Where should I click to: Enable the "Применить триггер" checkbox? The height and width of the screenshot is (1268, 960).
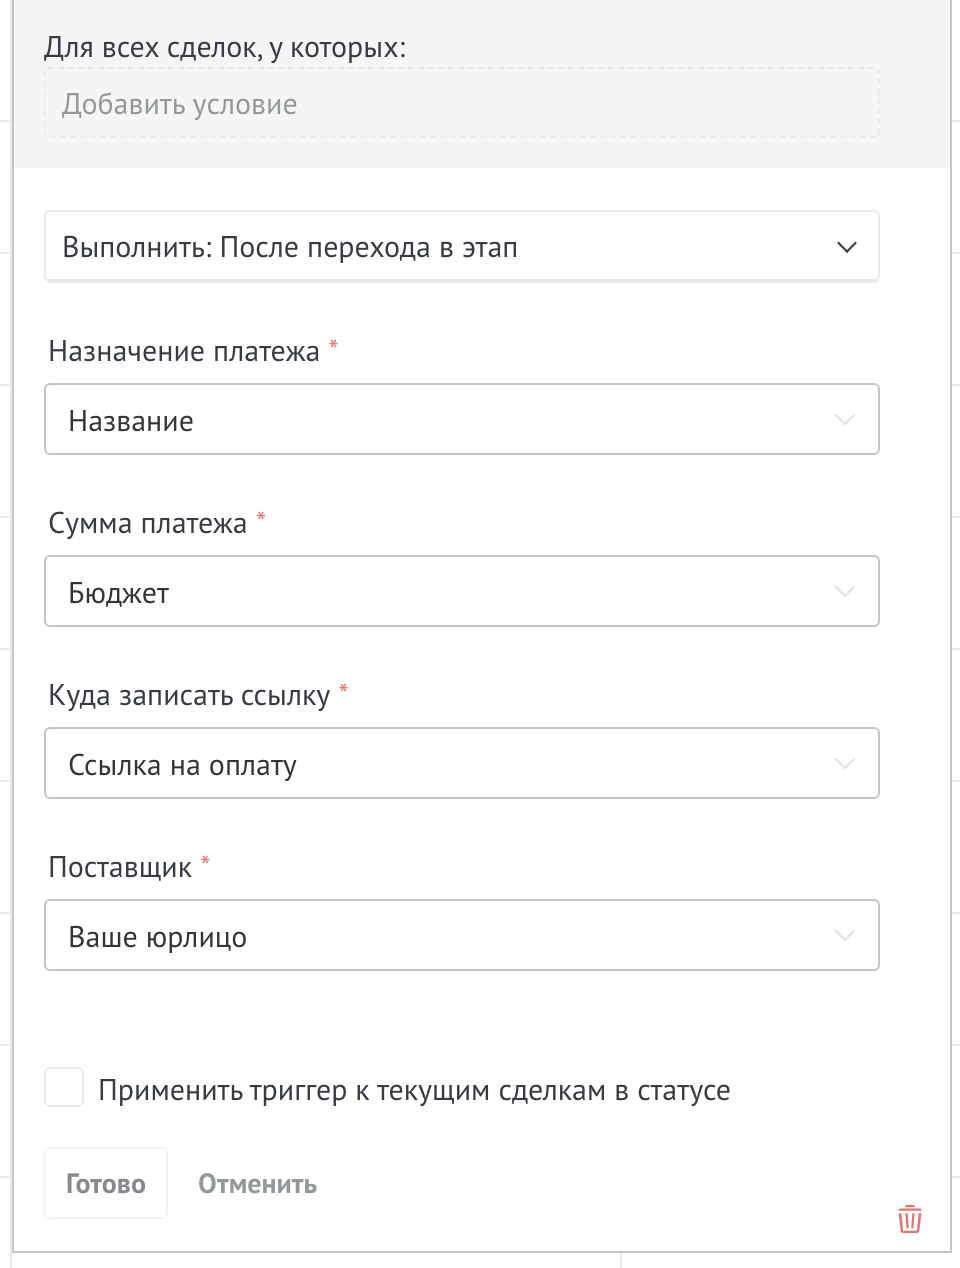[x=64, y=1088]
